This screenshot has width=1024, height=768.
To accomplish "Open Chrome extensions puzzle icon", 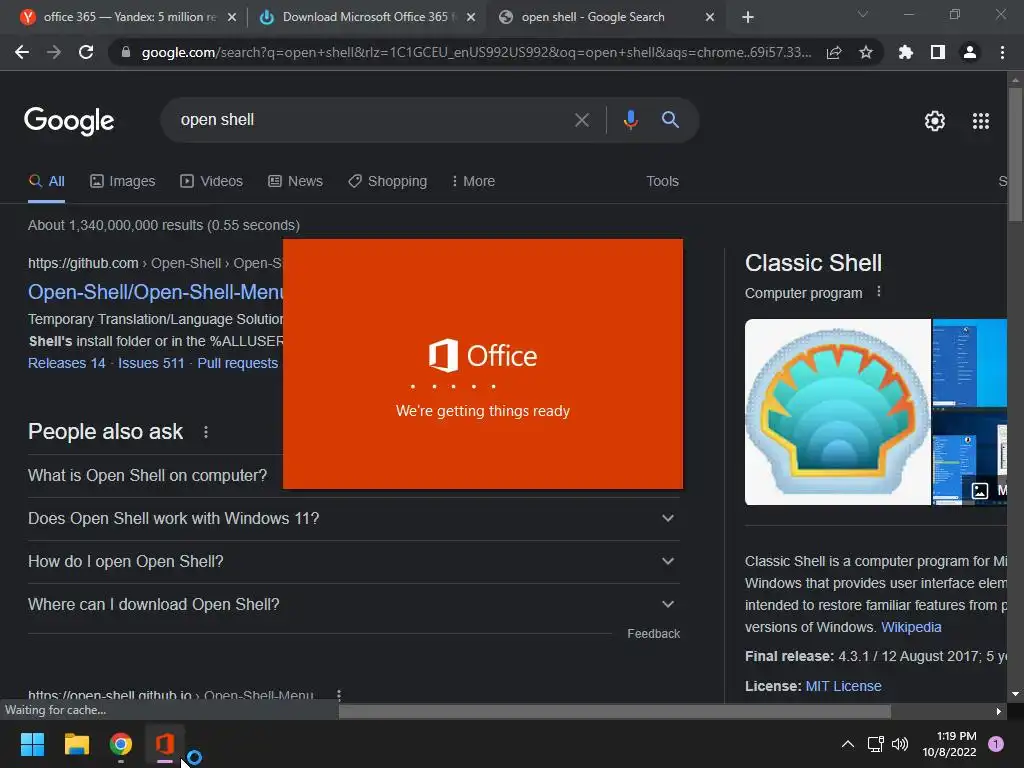I will 905,52.
